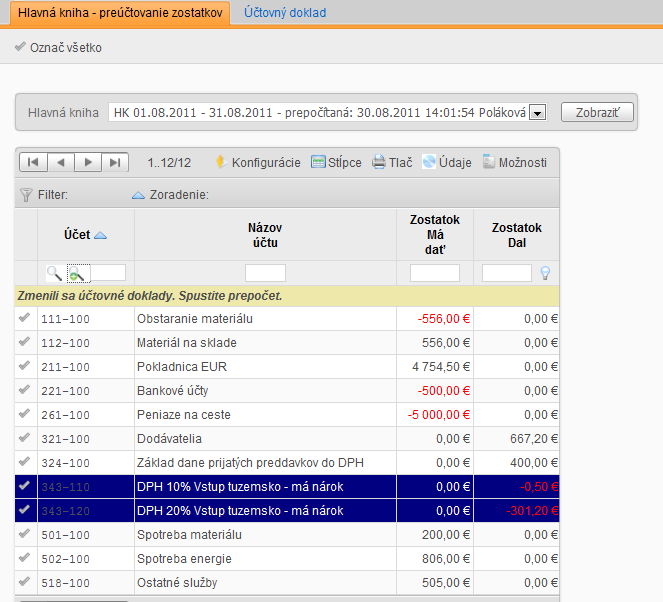The height and width of the screenshot is (602, 663).
Task: Click the Zostatok Má dať column header
Action: tap(435, 235)
